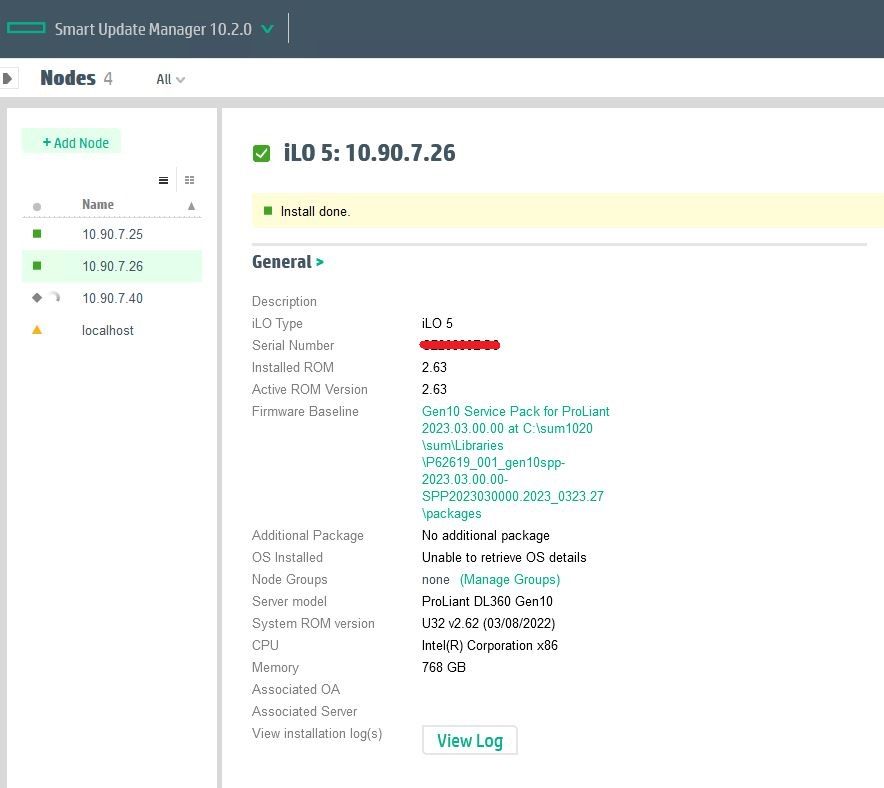884x788 pixels.
Task: Click the iLO 5: 10.90.7.26 heading
Action: (369, 153)
